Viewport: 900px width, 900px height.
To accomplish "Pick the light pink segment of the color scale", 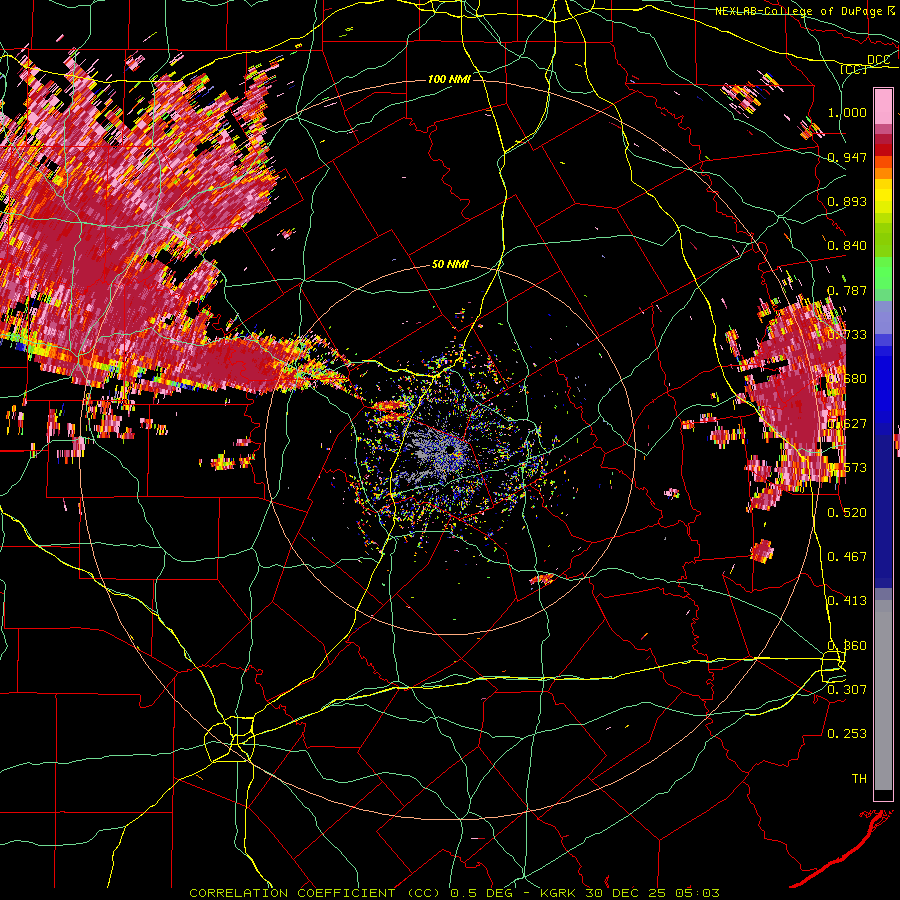I will (x=883, y=106).
